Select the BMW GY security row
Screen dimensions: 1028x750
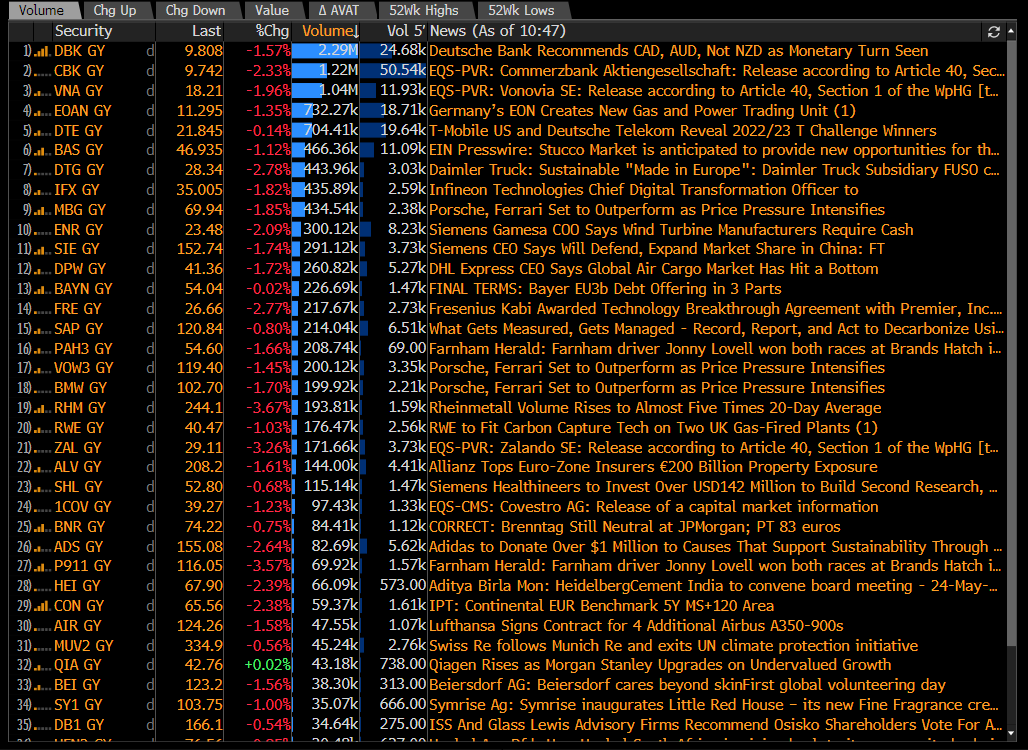click(x=508, y=388)
